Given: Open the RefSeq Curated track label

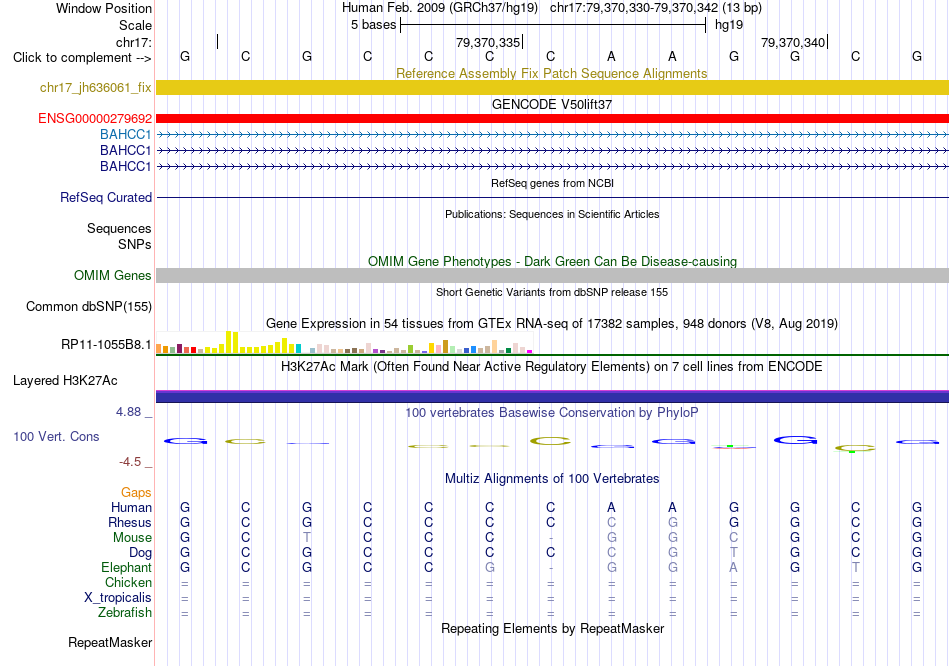Looking at the screenshot, I should pyautogui.click(x=105, y=197).
